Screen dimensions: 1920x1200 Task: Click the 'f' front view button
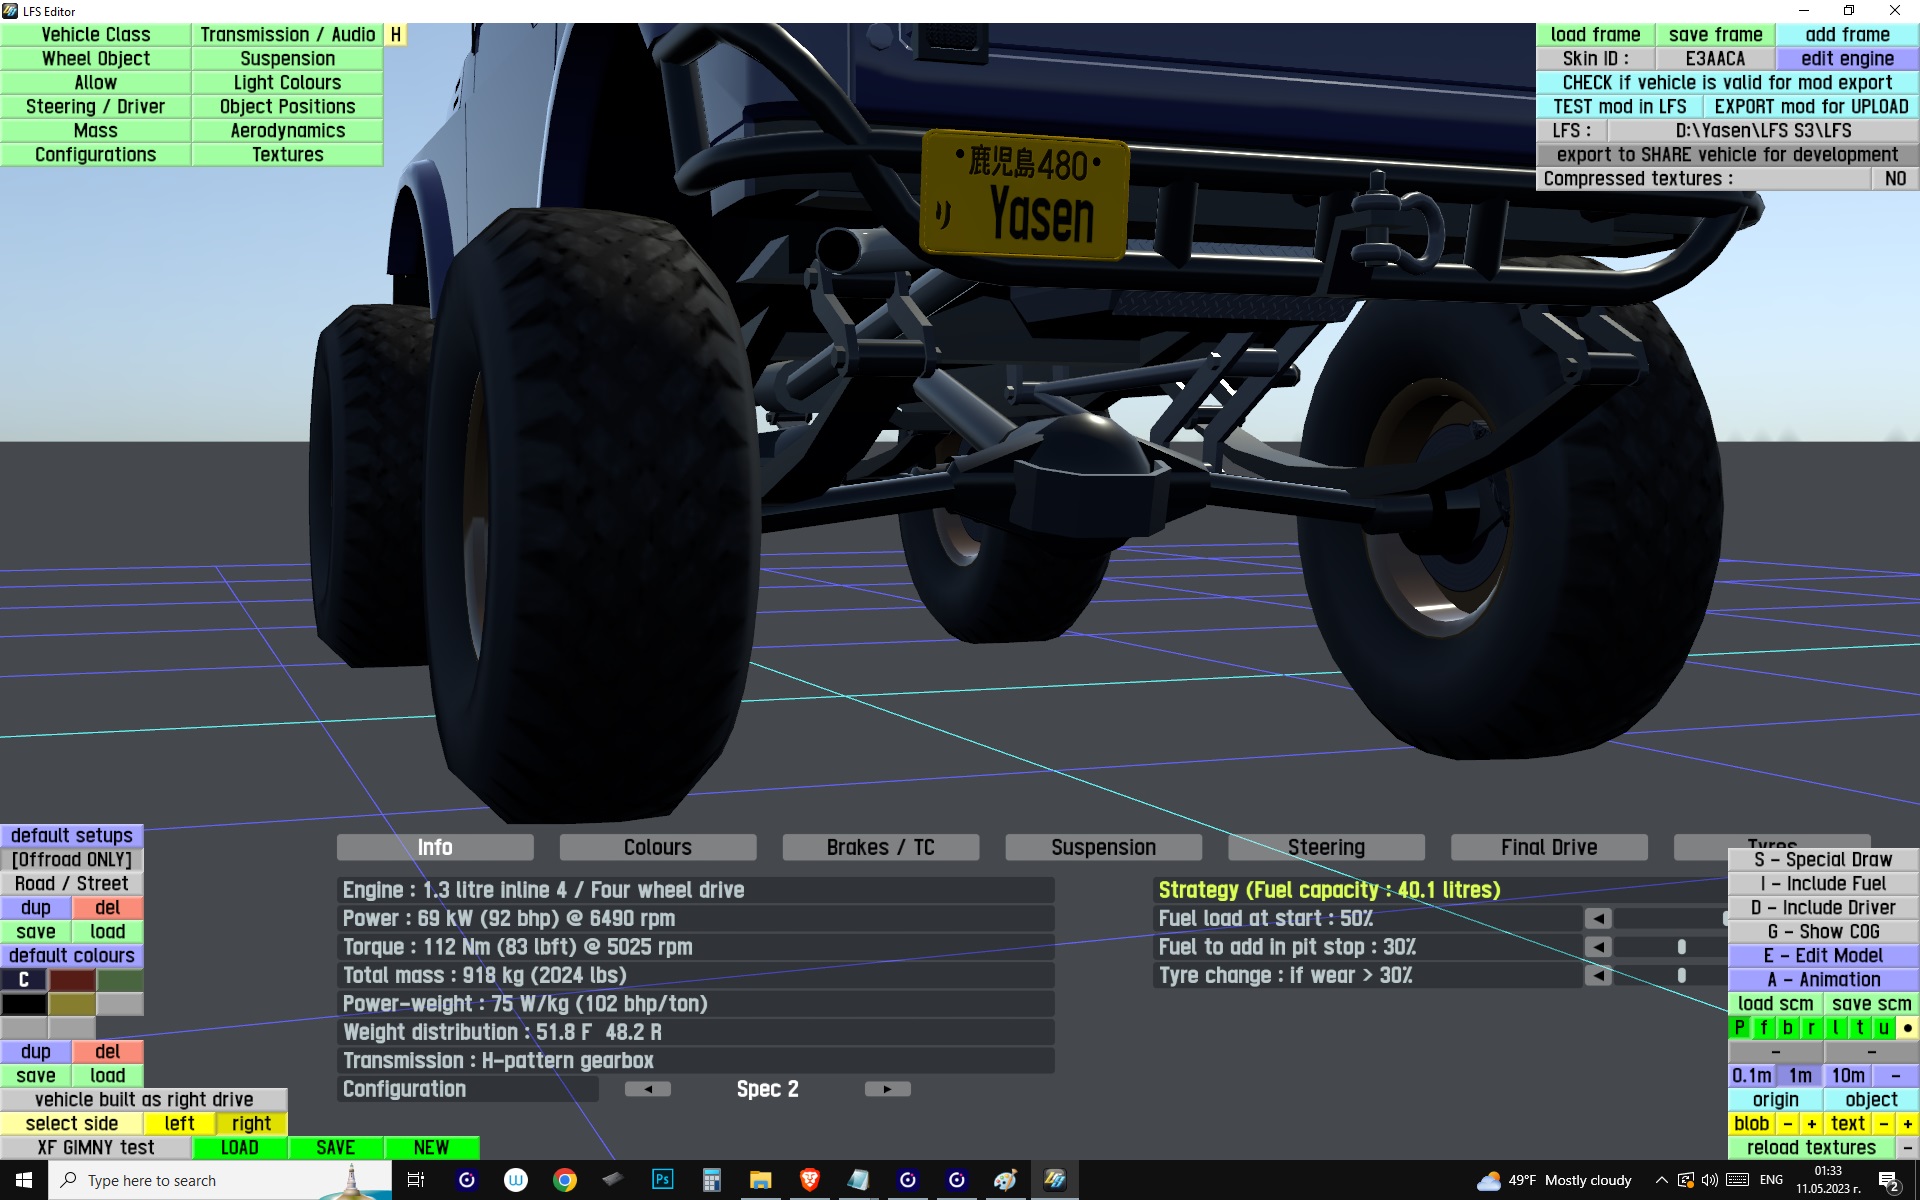click(1764, 1028)
